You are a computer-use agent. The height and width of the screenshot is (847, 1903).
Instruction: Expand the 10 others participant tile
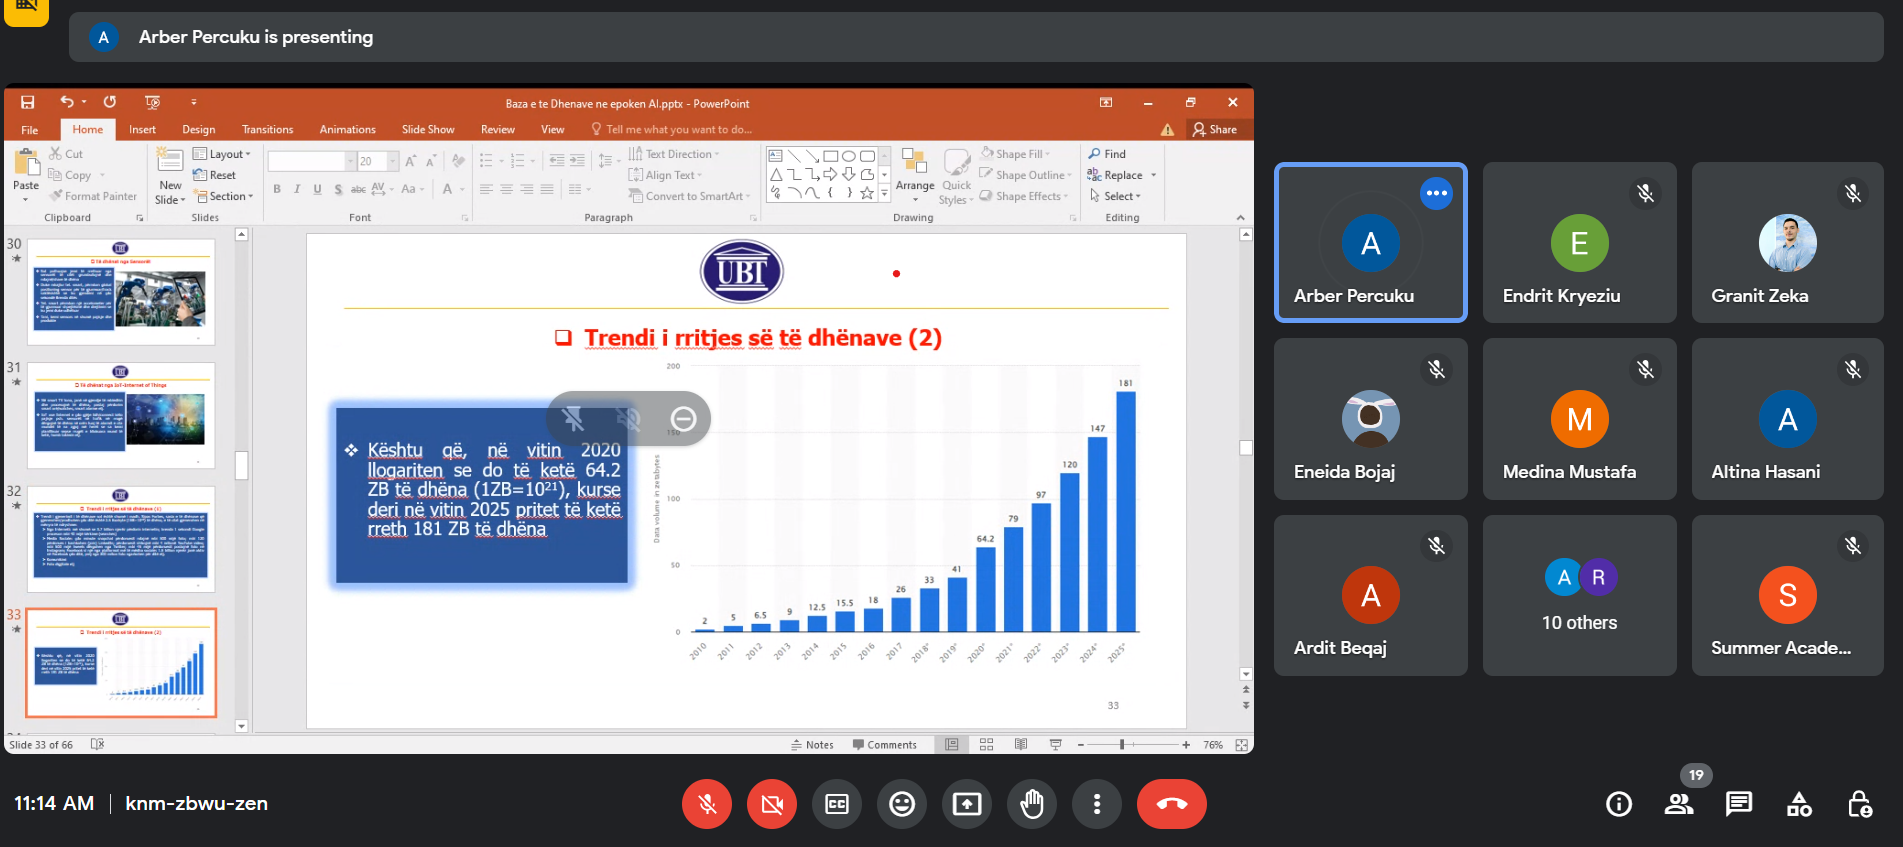pos(1579,596)
